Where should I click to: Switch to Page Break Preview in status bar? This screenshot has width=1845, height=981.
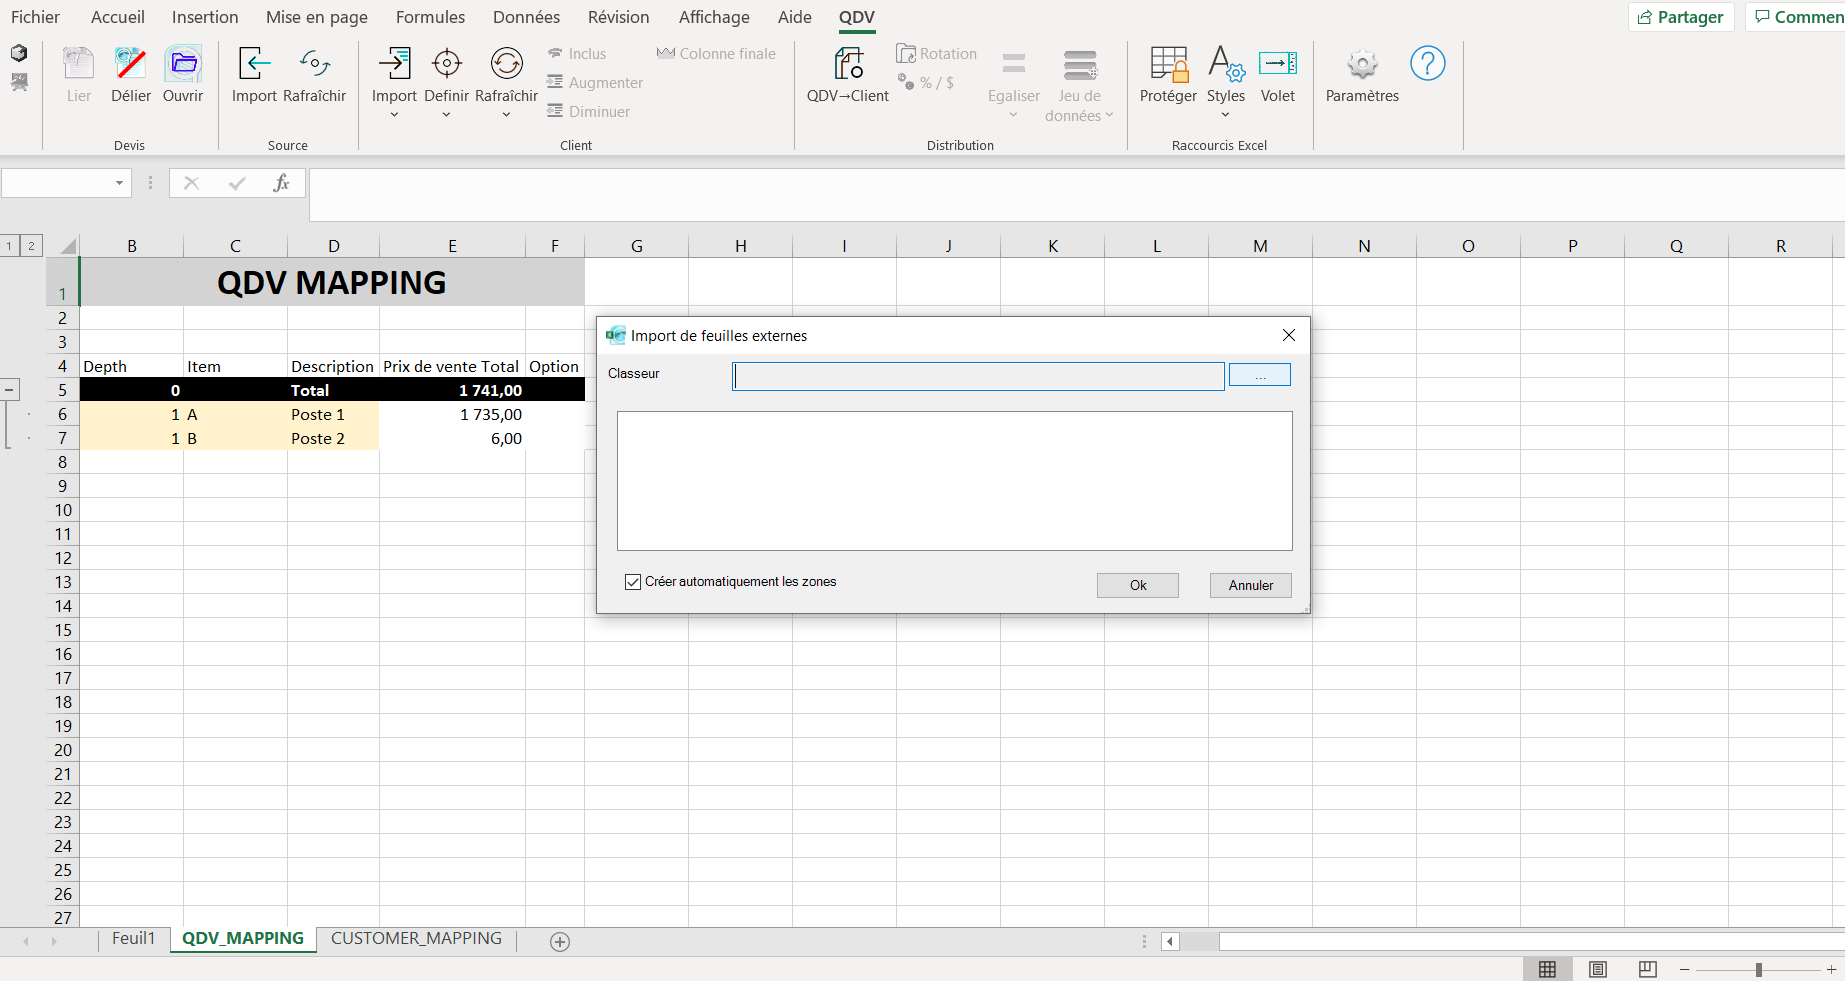point(1648,969)
